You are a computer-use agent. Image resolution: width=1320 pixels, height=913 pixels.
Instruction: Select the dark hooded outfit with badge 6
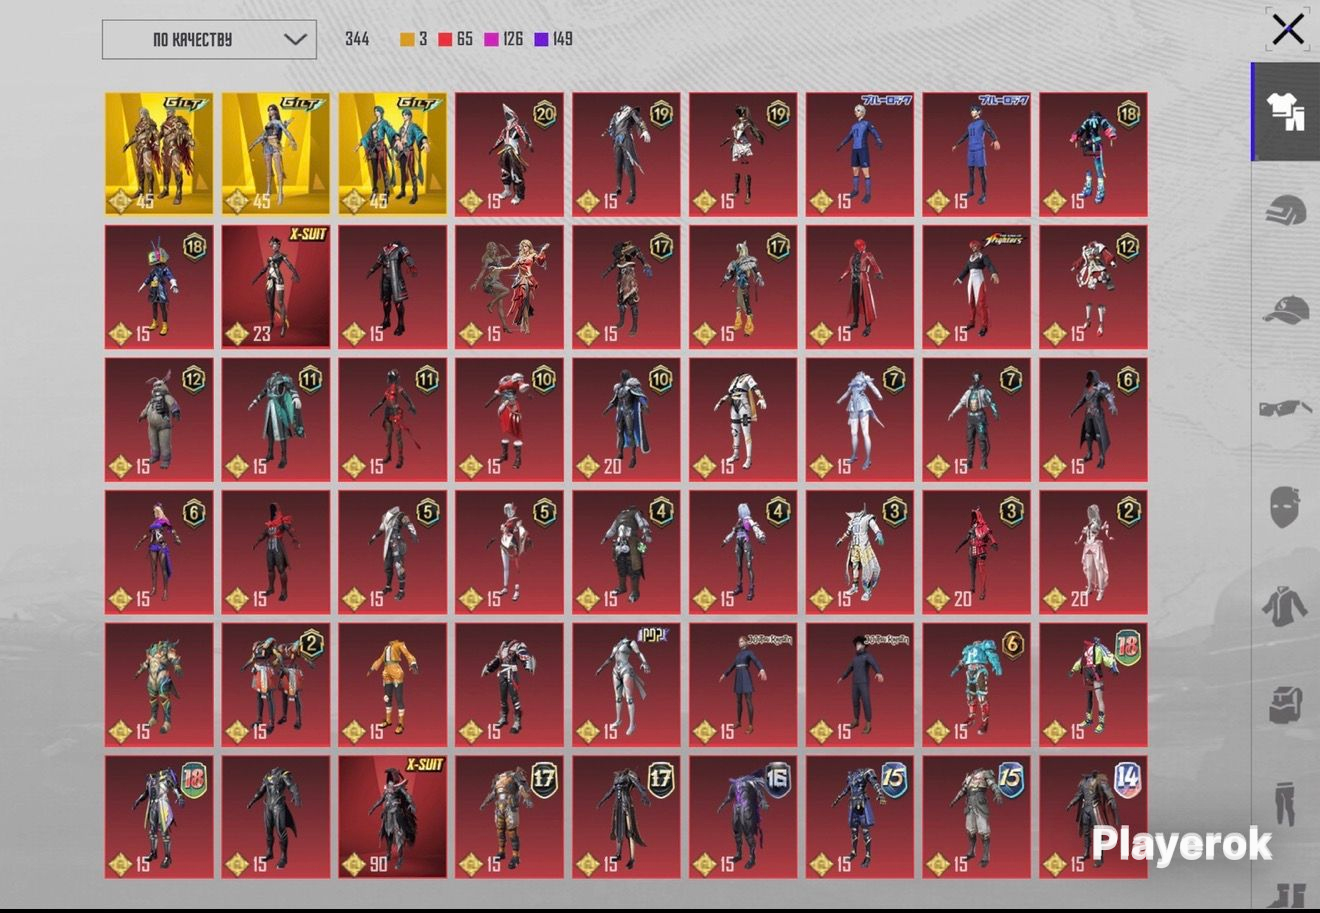(1094, 420)
